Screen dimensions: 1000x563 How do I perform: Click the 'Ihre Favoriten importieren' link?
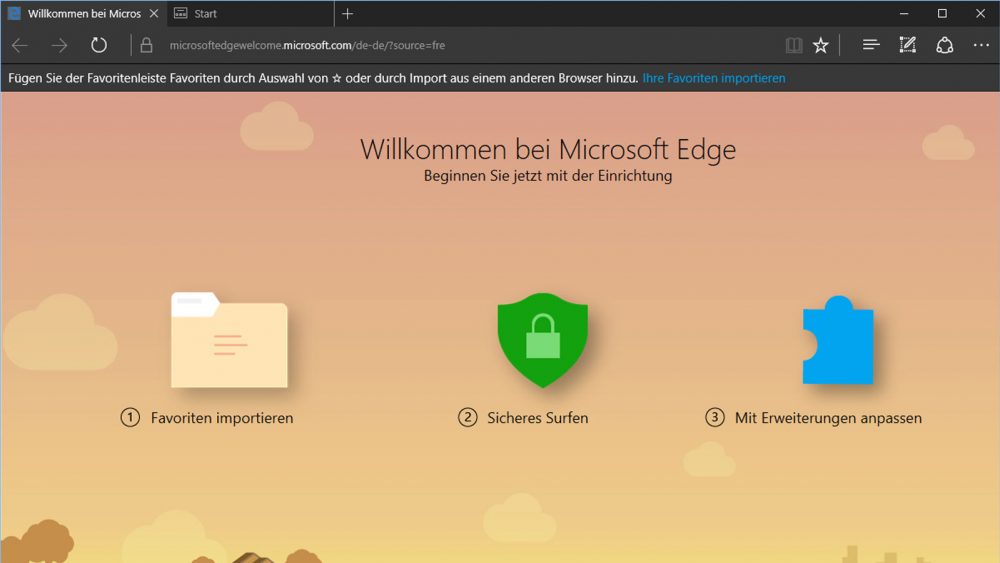[x=713, y=78]
